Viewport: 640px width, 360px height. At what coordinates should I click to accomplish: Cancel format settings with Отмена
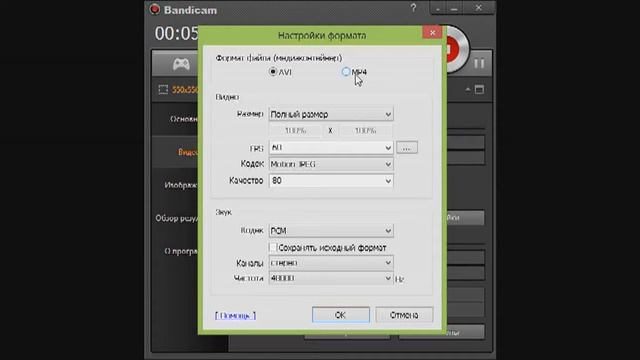[404, 315]
